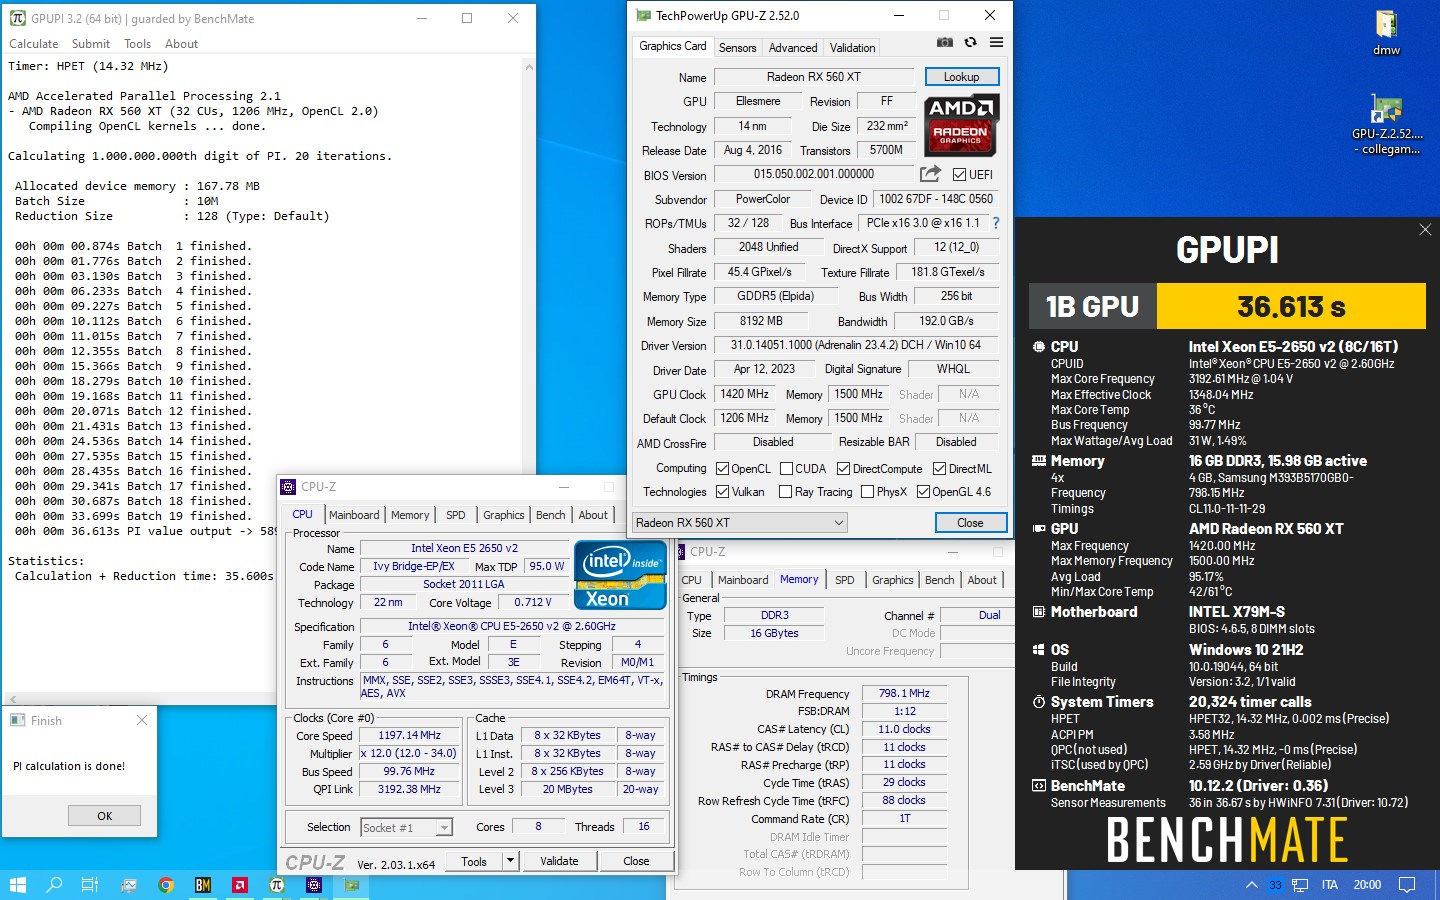The height and width of the screenshot is (900, 1440).
Task: Switch to the Sensors tab in GPU-Z
Action: click(x=738, y=47)
